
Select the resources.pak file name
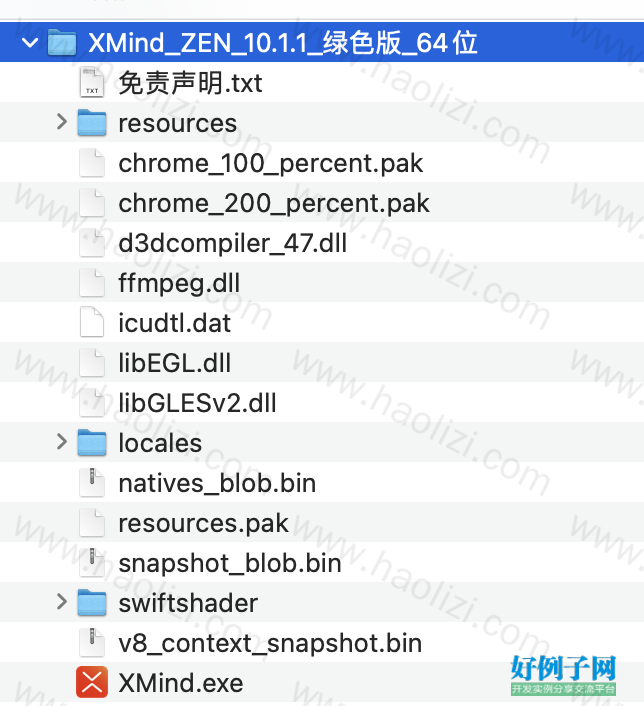[x=203, y=524]
